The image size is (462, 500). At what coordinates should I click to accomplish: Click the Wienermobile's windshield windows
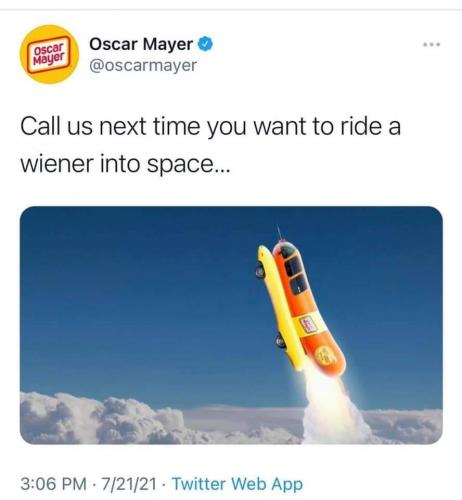pos(293,272)
